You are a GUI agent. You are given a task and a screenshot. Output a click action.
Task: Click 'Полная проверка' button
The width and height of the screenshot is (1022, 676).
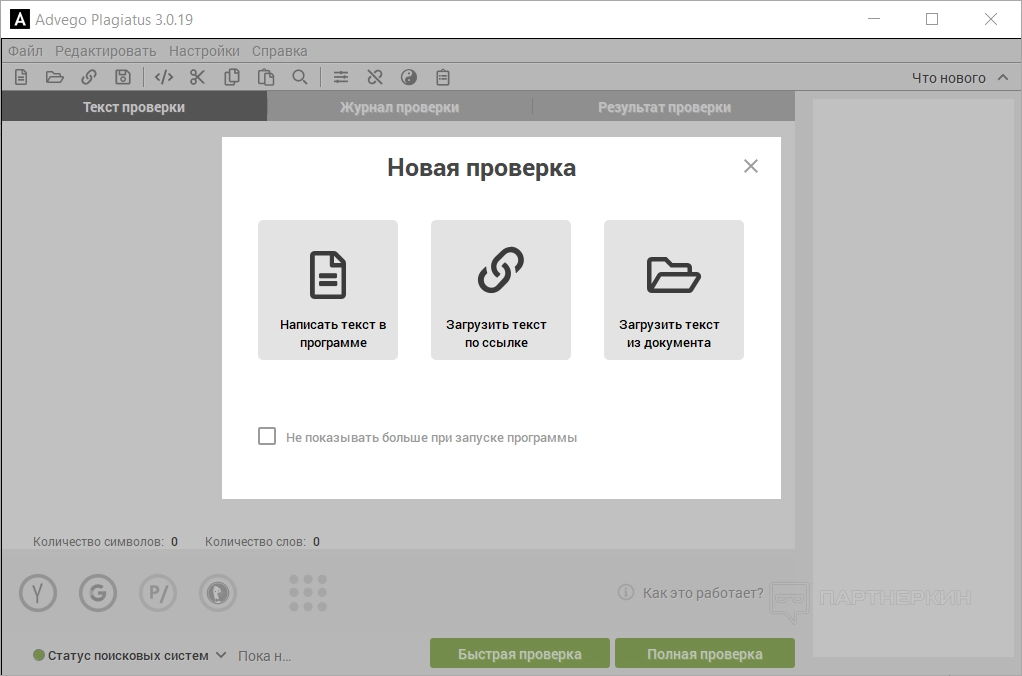704,654
